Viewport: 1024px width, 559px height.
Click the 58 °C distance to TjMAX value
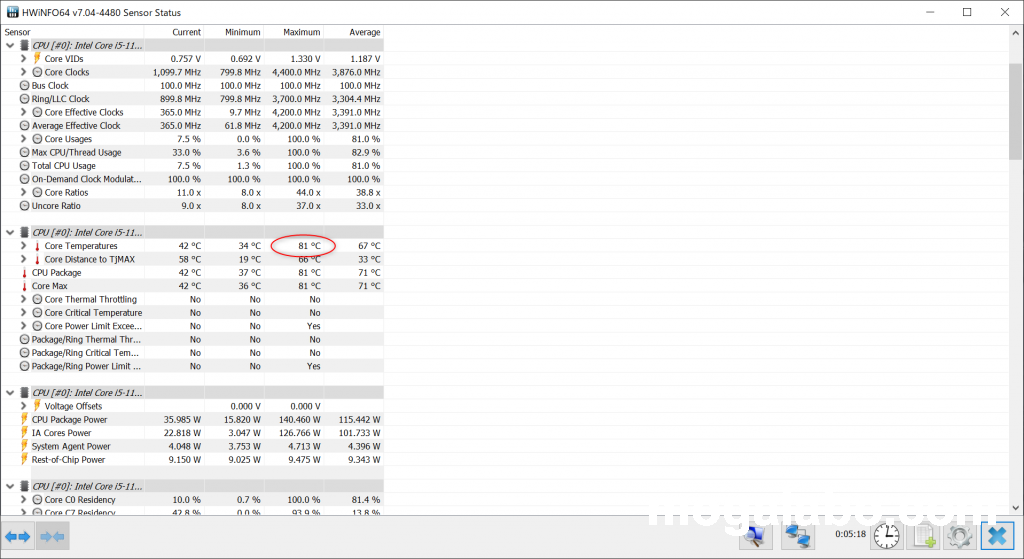click(190, 259)
